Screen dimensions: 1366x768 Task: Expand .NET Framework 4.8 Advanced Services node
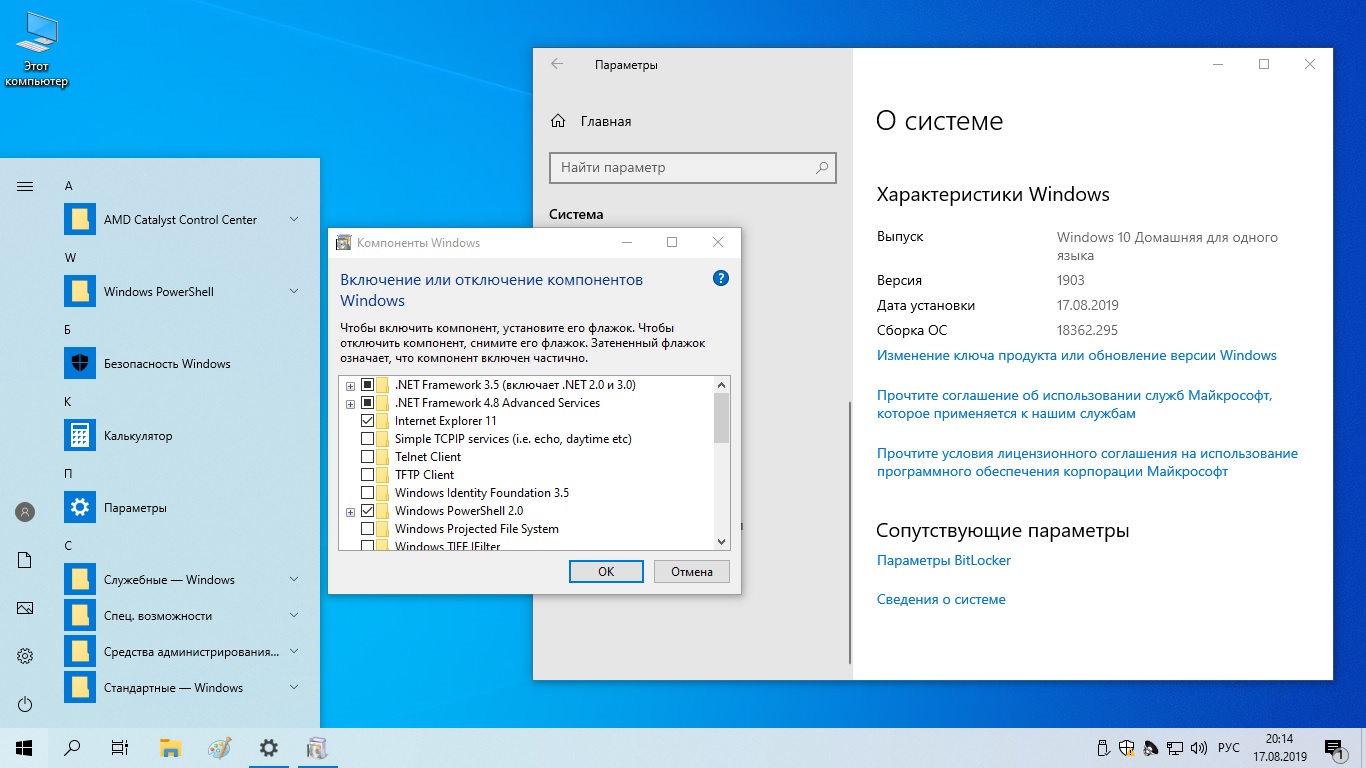[x=350, y=404]
